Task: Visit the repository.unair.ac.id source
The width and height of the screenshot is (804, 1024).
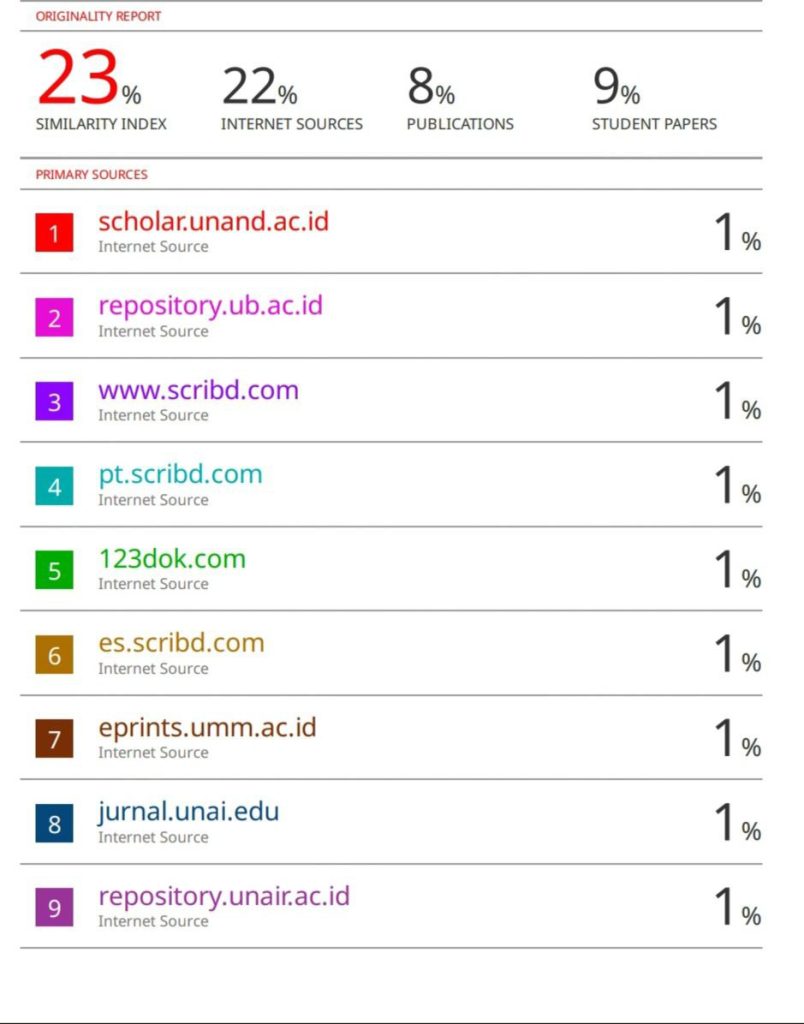Action: click(x=224, y=896)
